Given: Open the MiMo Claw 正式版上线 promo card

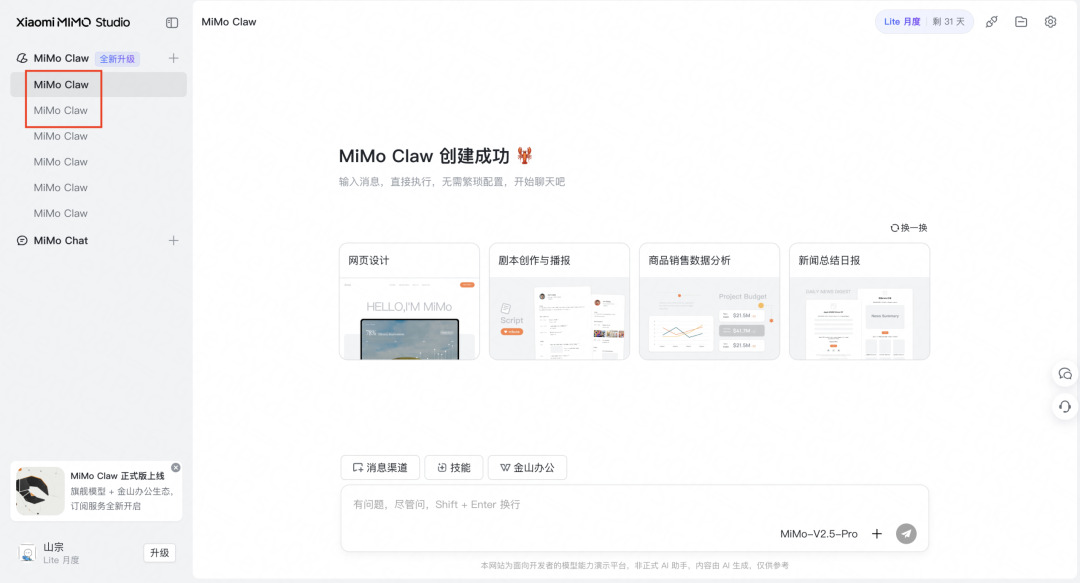Looking at the screenshot, I should coord(96,491).
